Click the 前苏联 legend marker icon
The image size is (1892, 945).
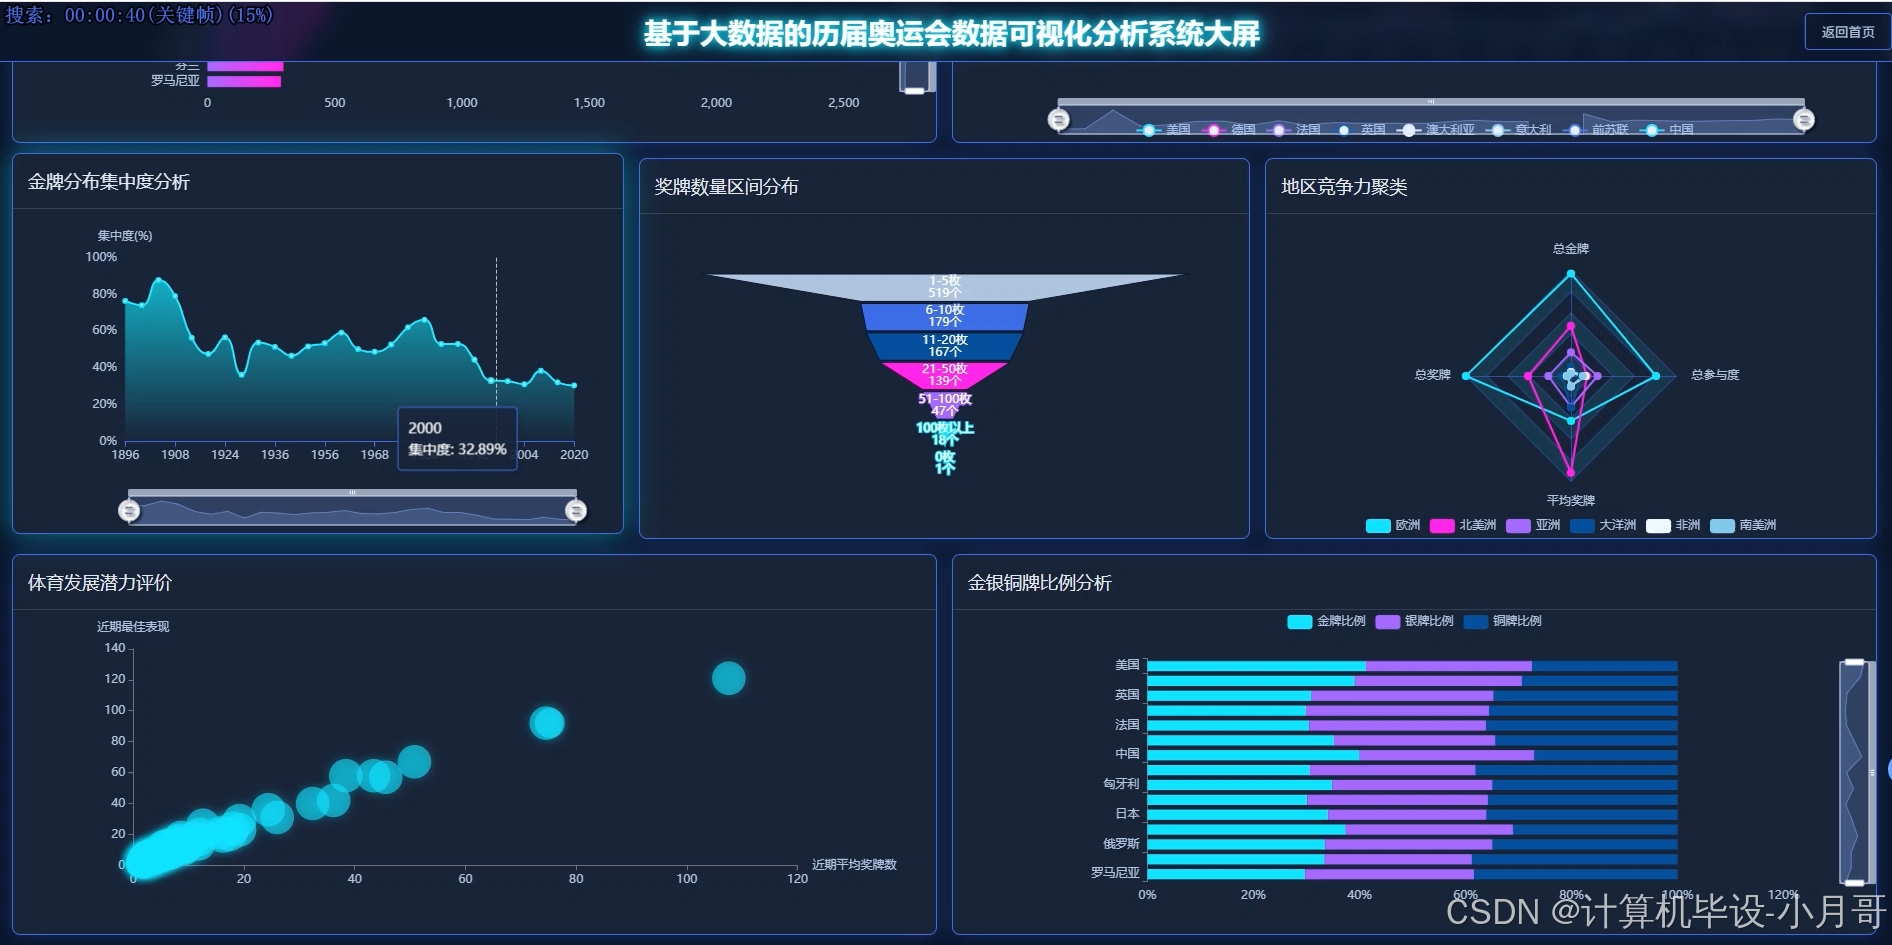(1575, 129)
